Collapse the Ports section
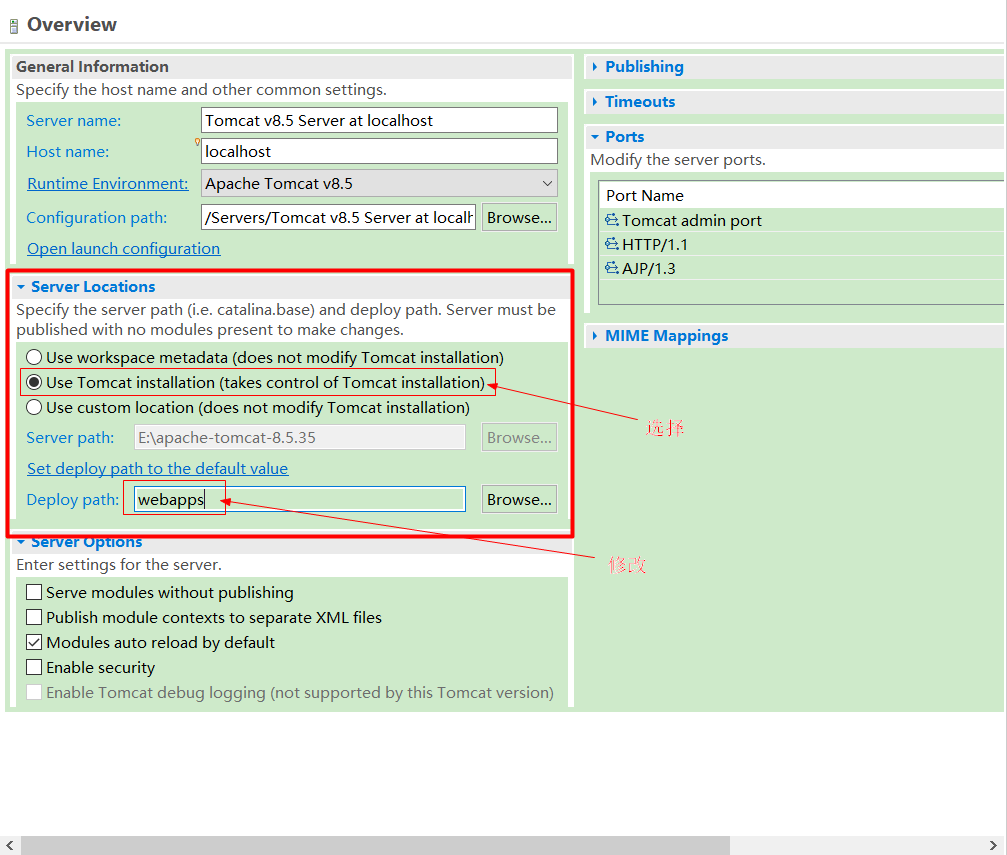This screenshot has height=855, width=1007. tap(595, 137)
